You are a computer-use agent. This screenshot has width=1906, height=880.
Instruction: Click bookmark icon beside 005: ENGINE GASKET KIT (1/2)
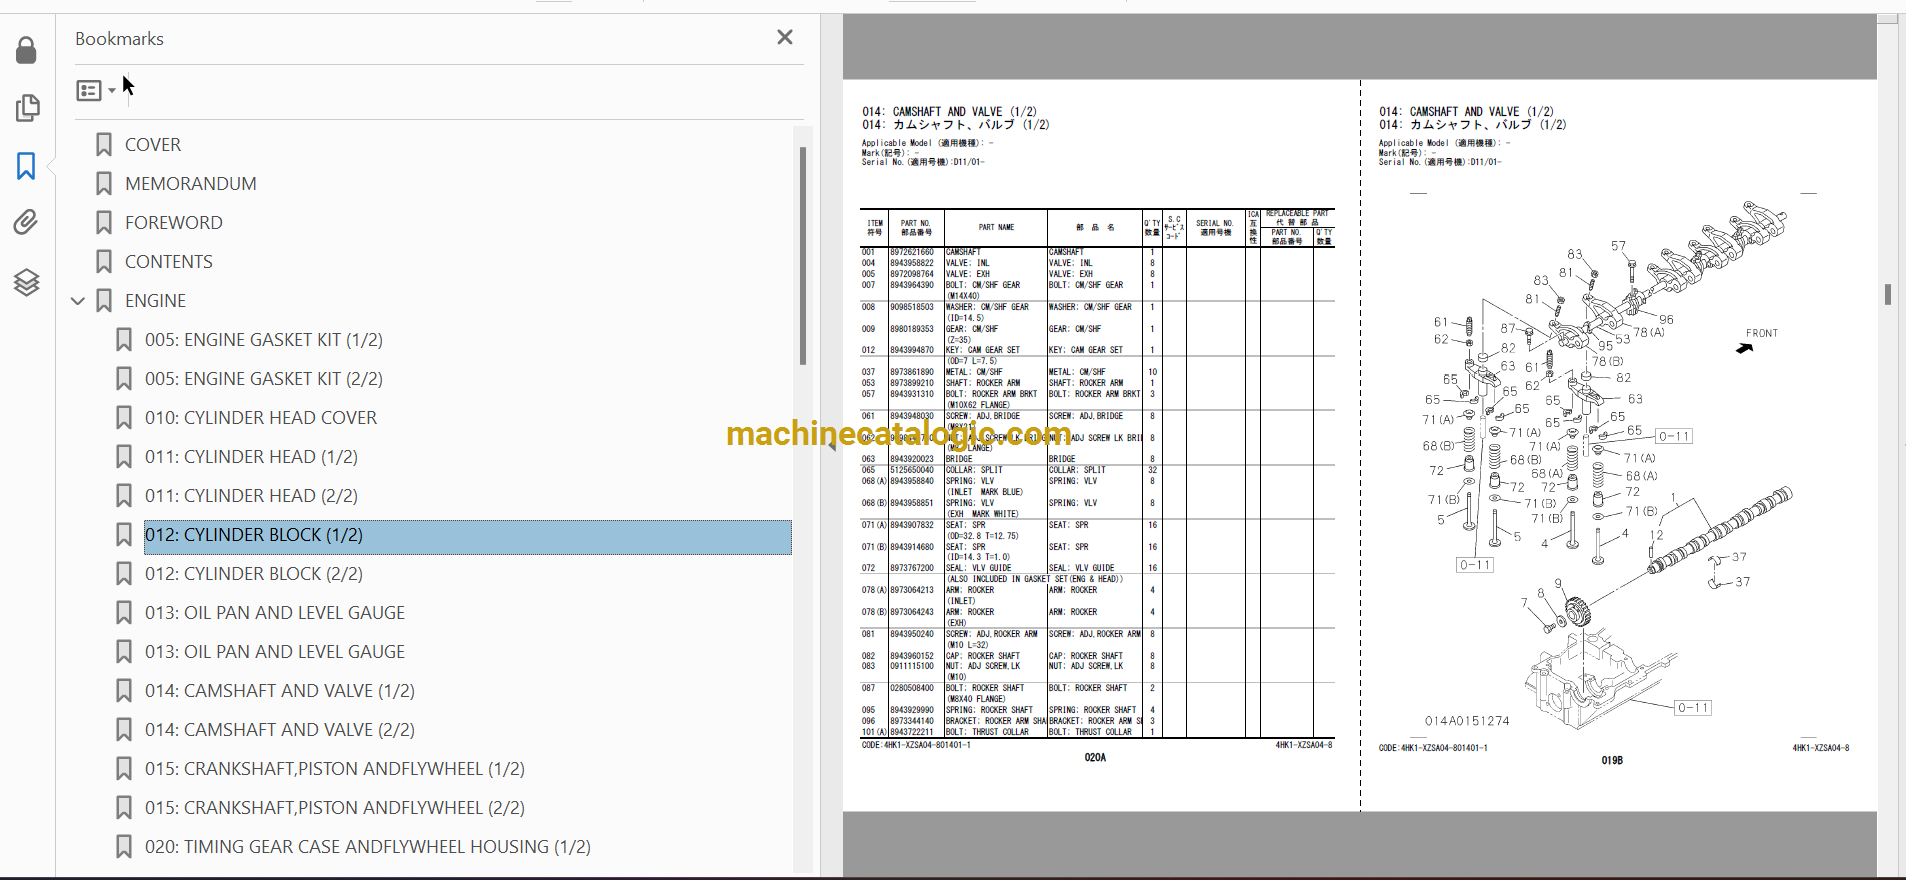(124, 340)
